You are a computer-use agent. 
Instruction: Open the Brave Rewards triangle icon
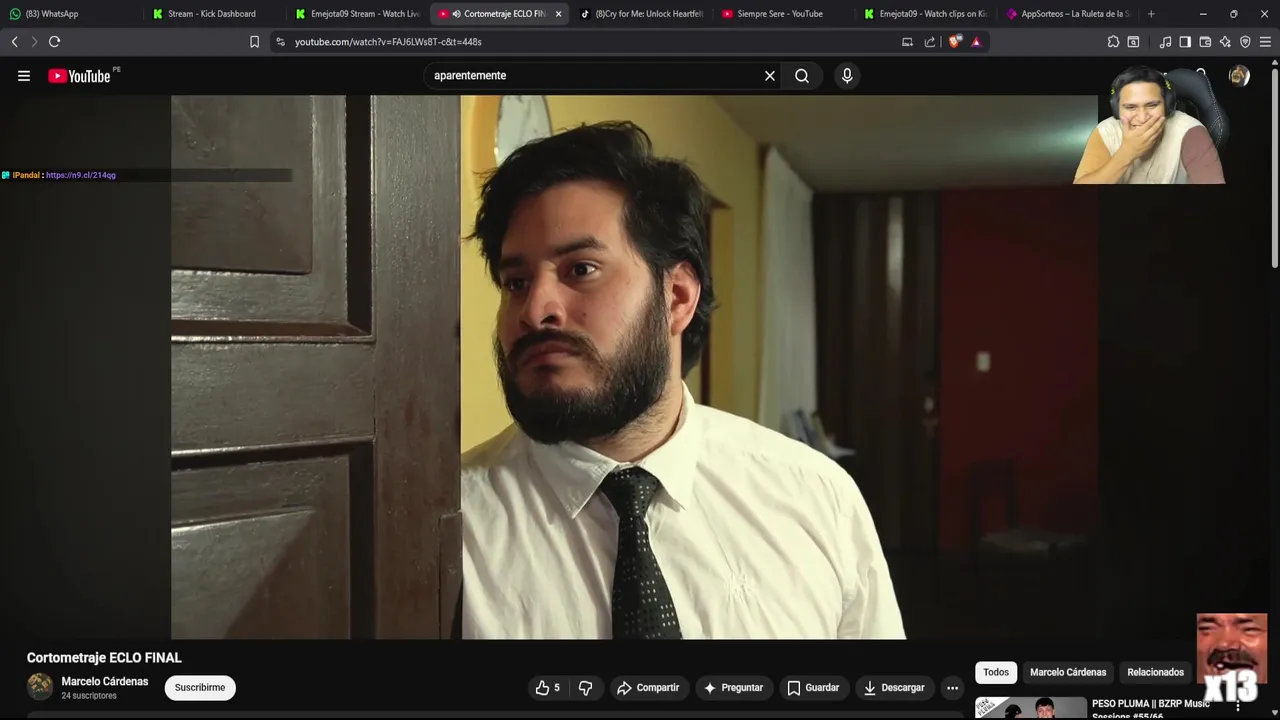pos(976,42)
